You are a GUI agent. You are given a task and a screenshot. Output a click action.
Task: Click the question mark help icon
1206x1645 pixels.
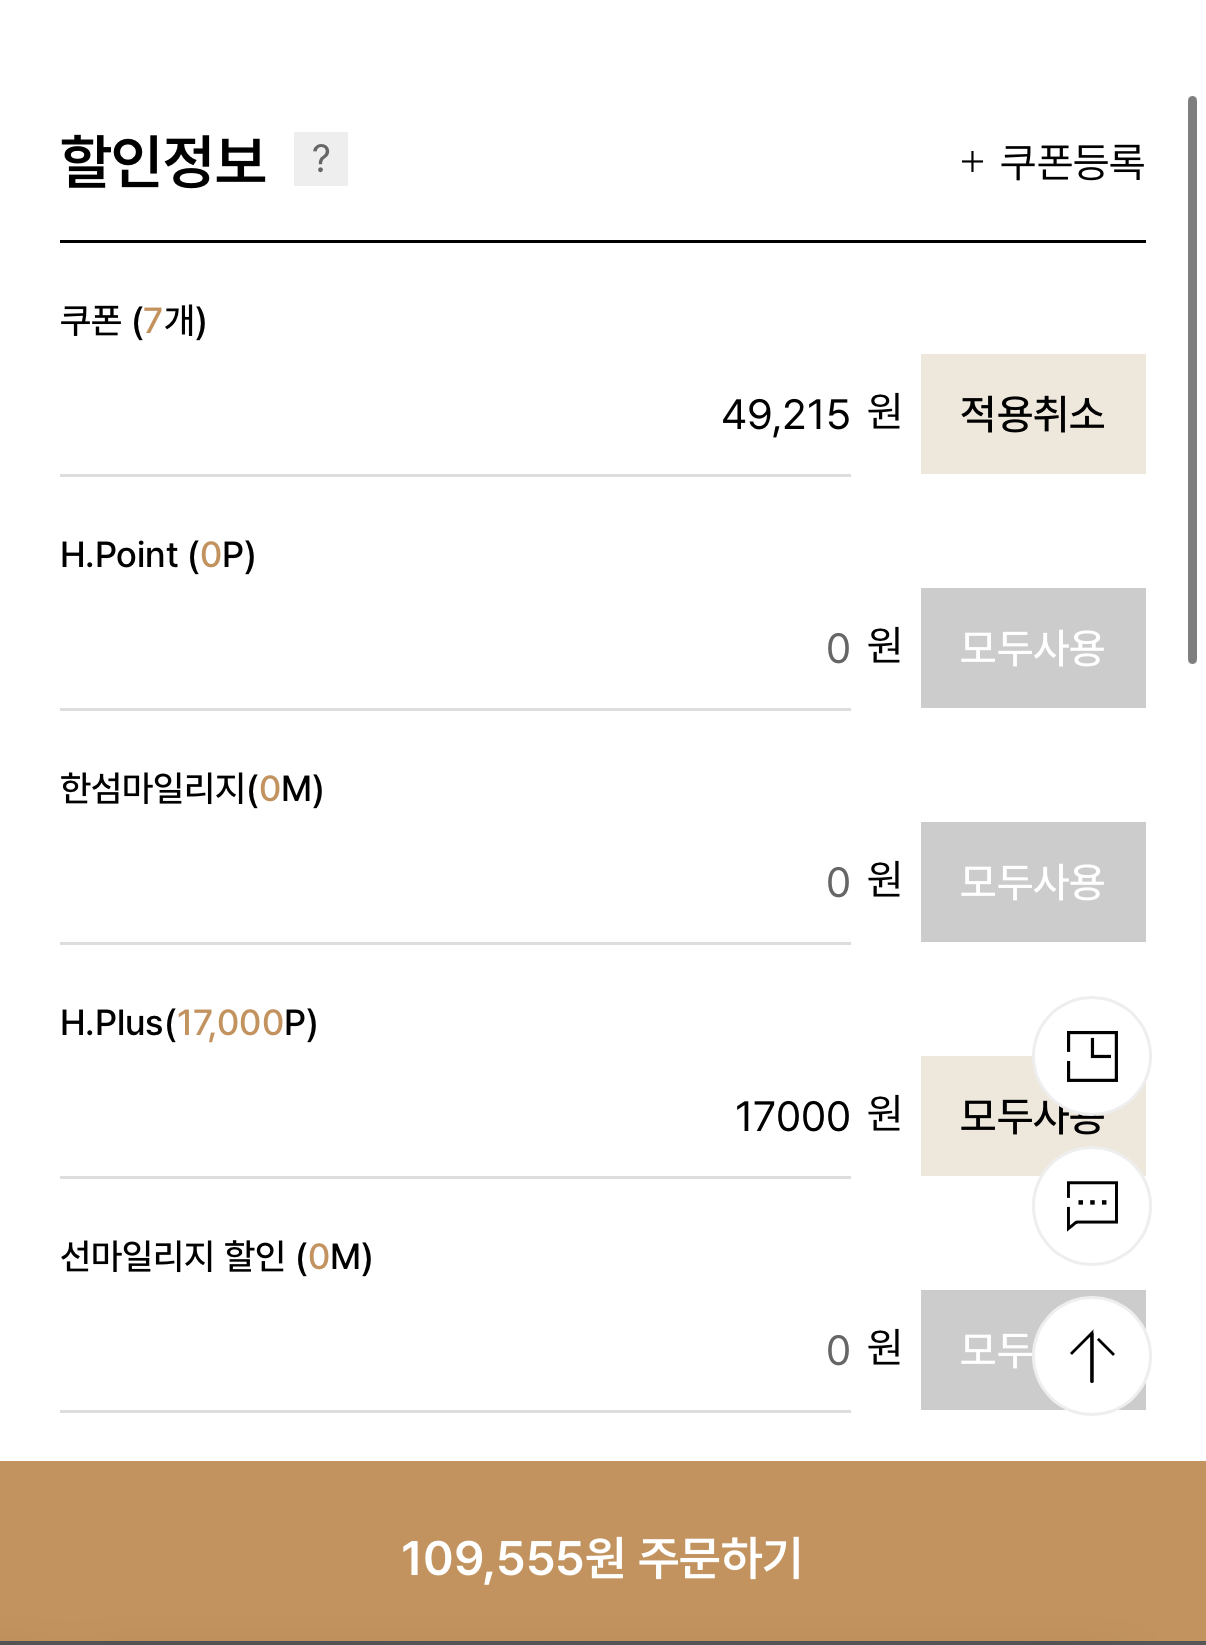pyautogui.click(x=320, y=159)
